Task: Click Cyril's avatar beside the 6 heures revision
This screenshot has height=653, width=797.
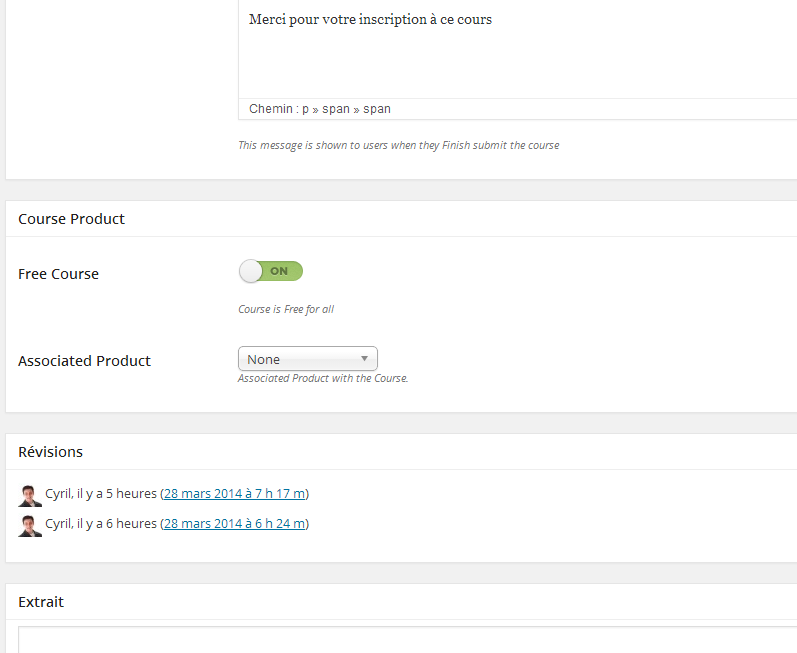Action: click(30, 525)
